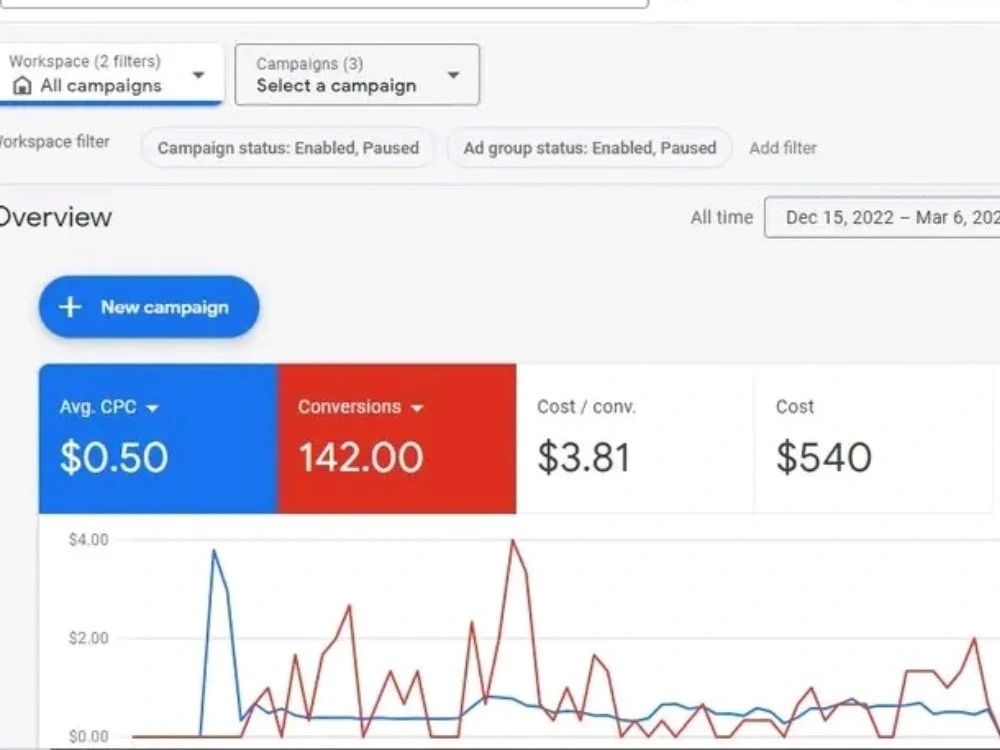Select the Cost metric card
Viewport: 1000px width, 750px height.
click(874, 439)
